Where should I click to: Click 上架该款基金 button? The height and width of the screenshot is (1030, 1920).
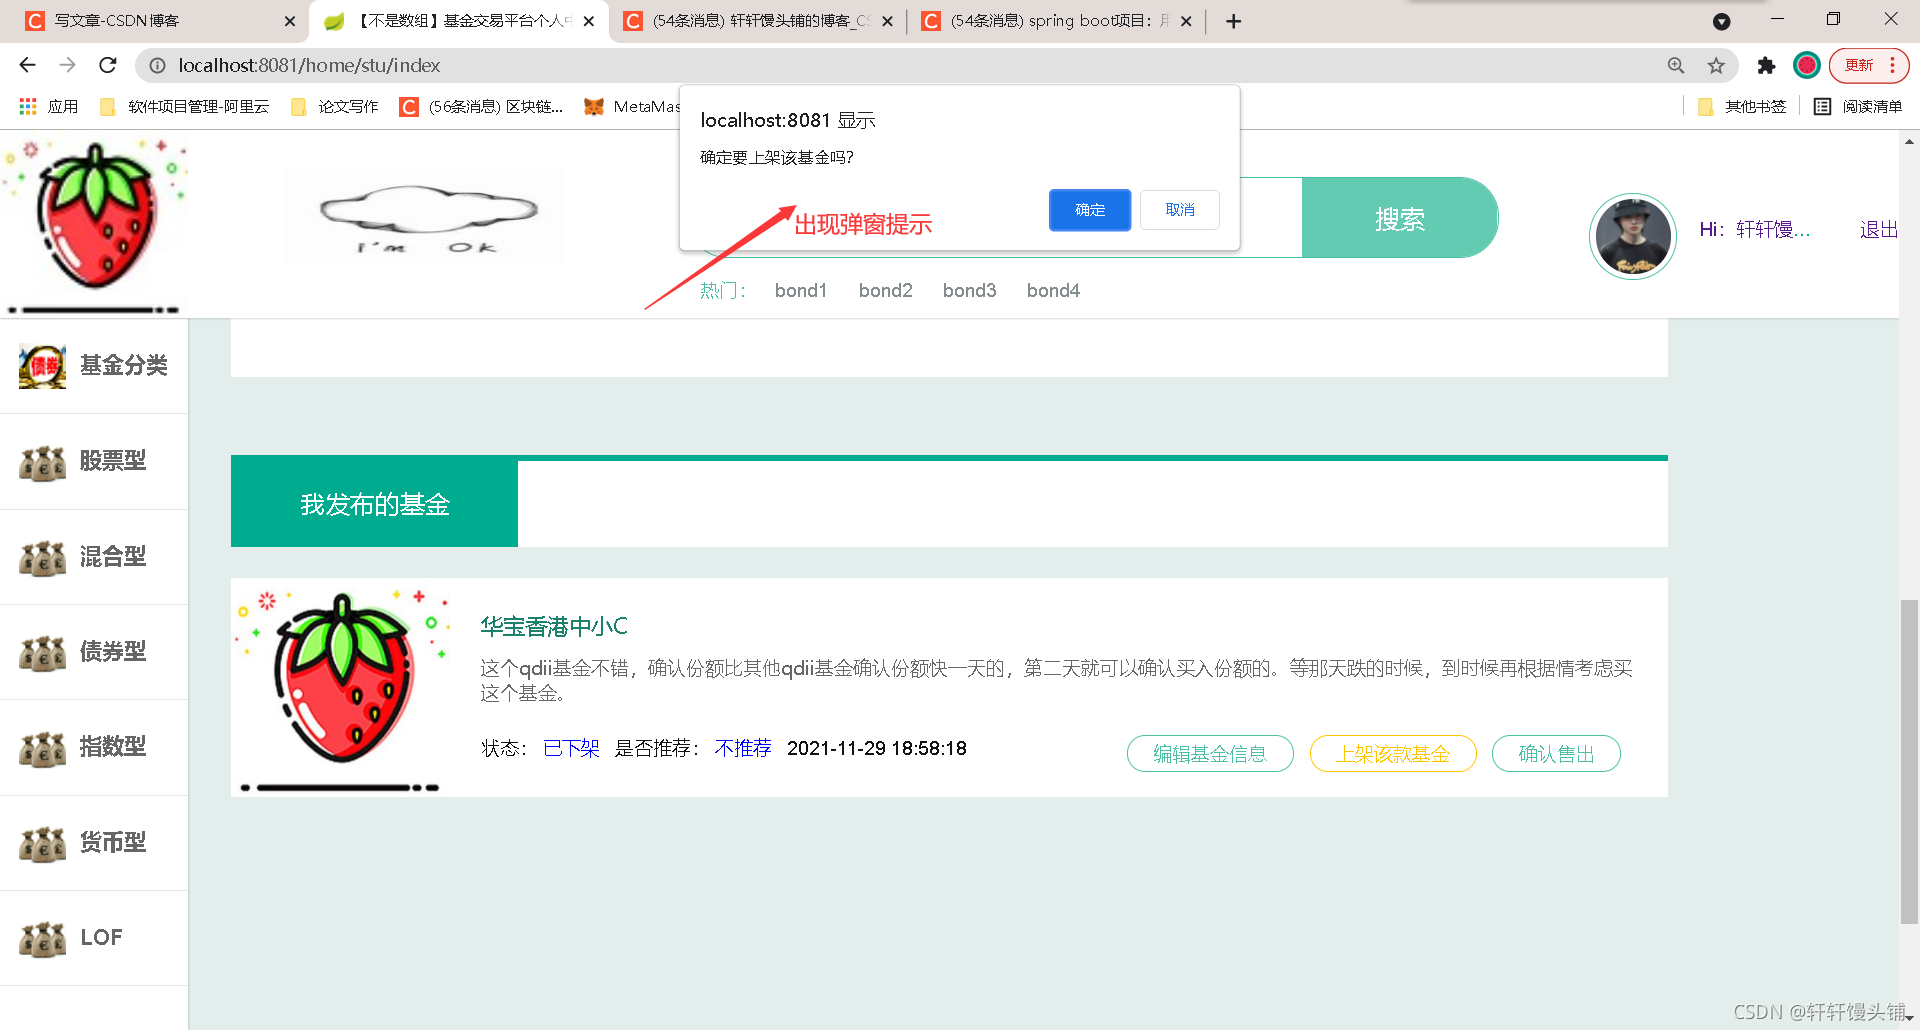point(1393,754)
